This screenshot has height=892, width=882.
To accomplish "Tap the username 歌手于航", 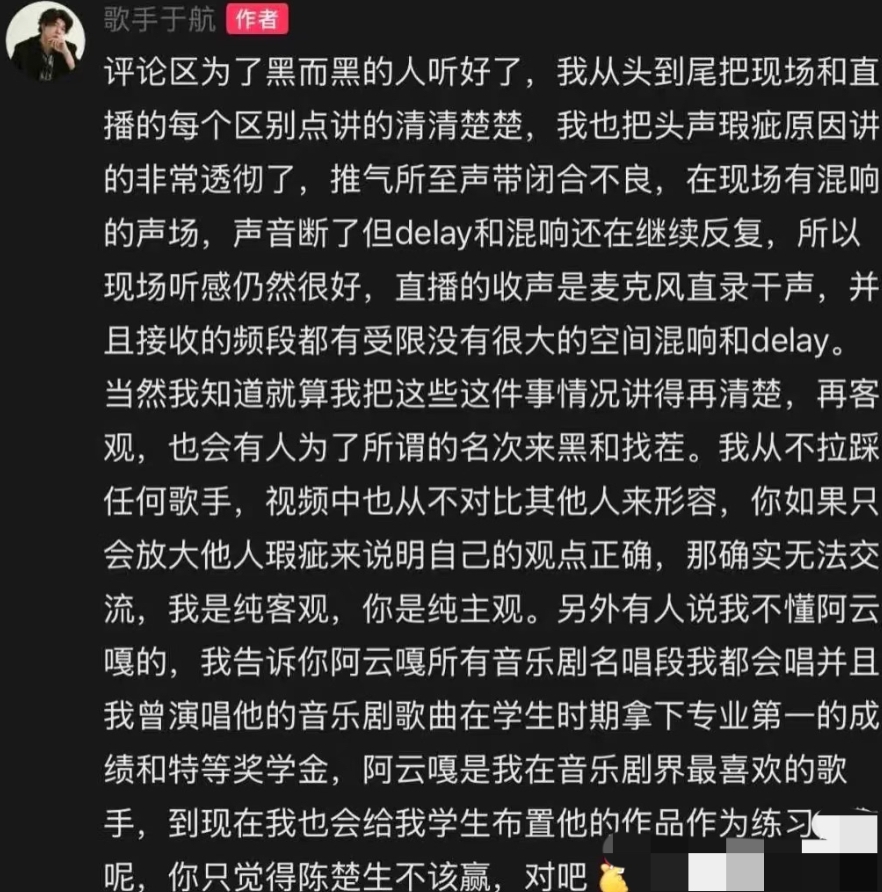I will click(160, 19).
